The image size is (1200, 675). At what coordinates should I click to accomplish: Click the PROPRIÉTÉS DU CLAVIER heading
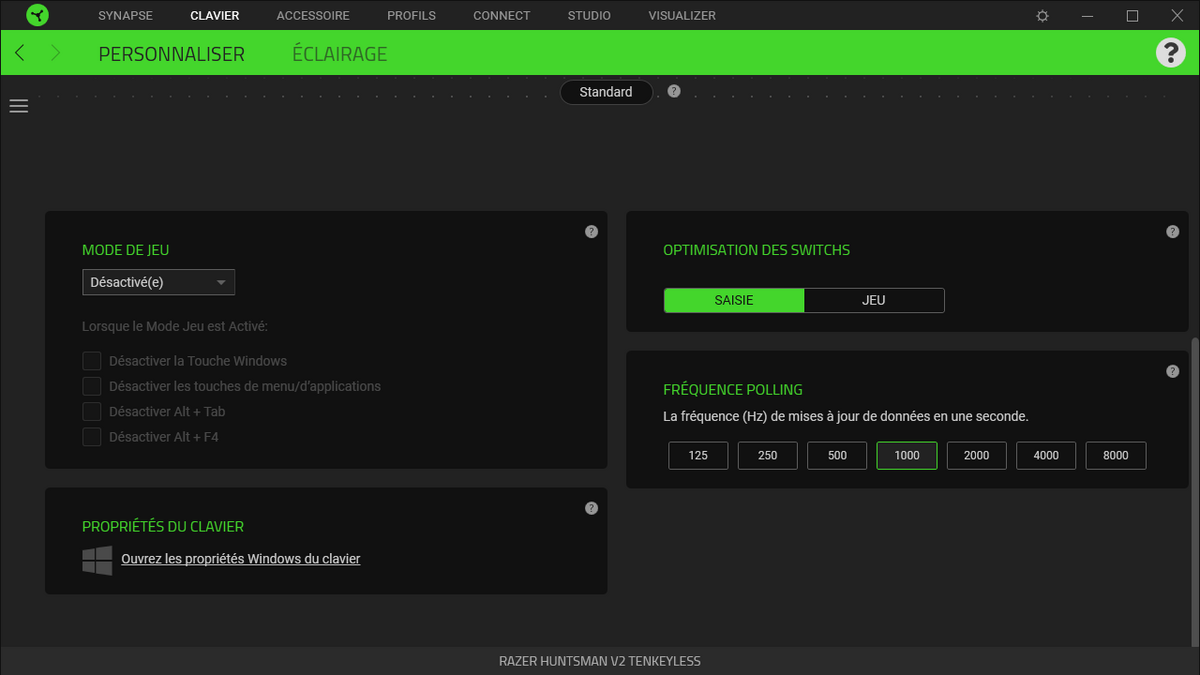click(163, 526)
